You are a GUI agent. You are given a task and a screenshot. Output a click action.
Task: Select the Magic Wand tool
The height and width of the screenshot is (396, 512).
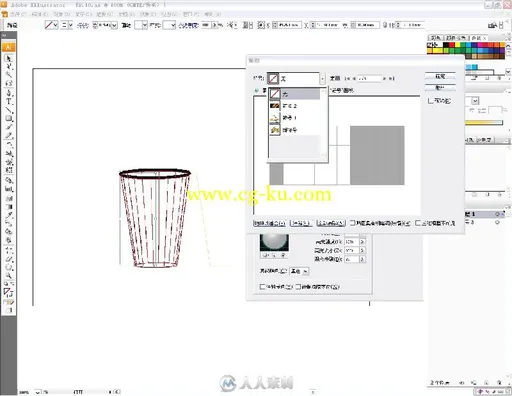pyautogui.click(x=8, y=75)
